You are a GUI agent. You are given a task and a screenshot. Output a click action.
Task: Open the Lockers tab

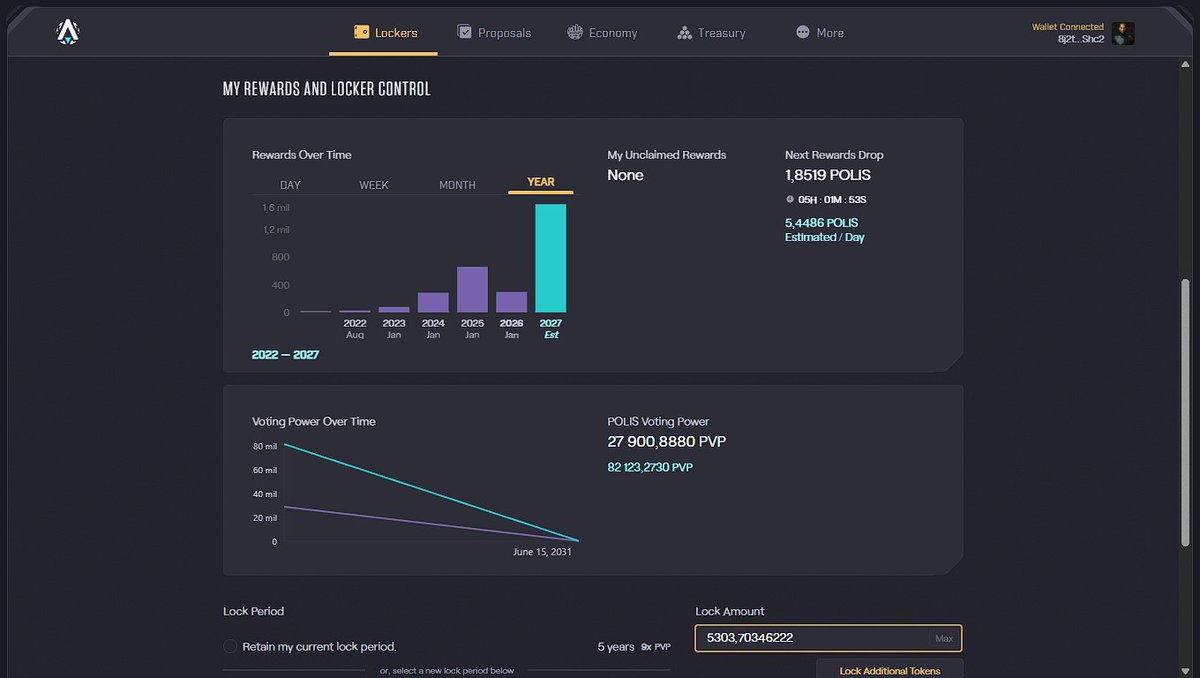pos(384,33)
